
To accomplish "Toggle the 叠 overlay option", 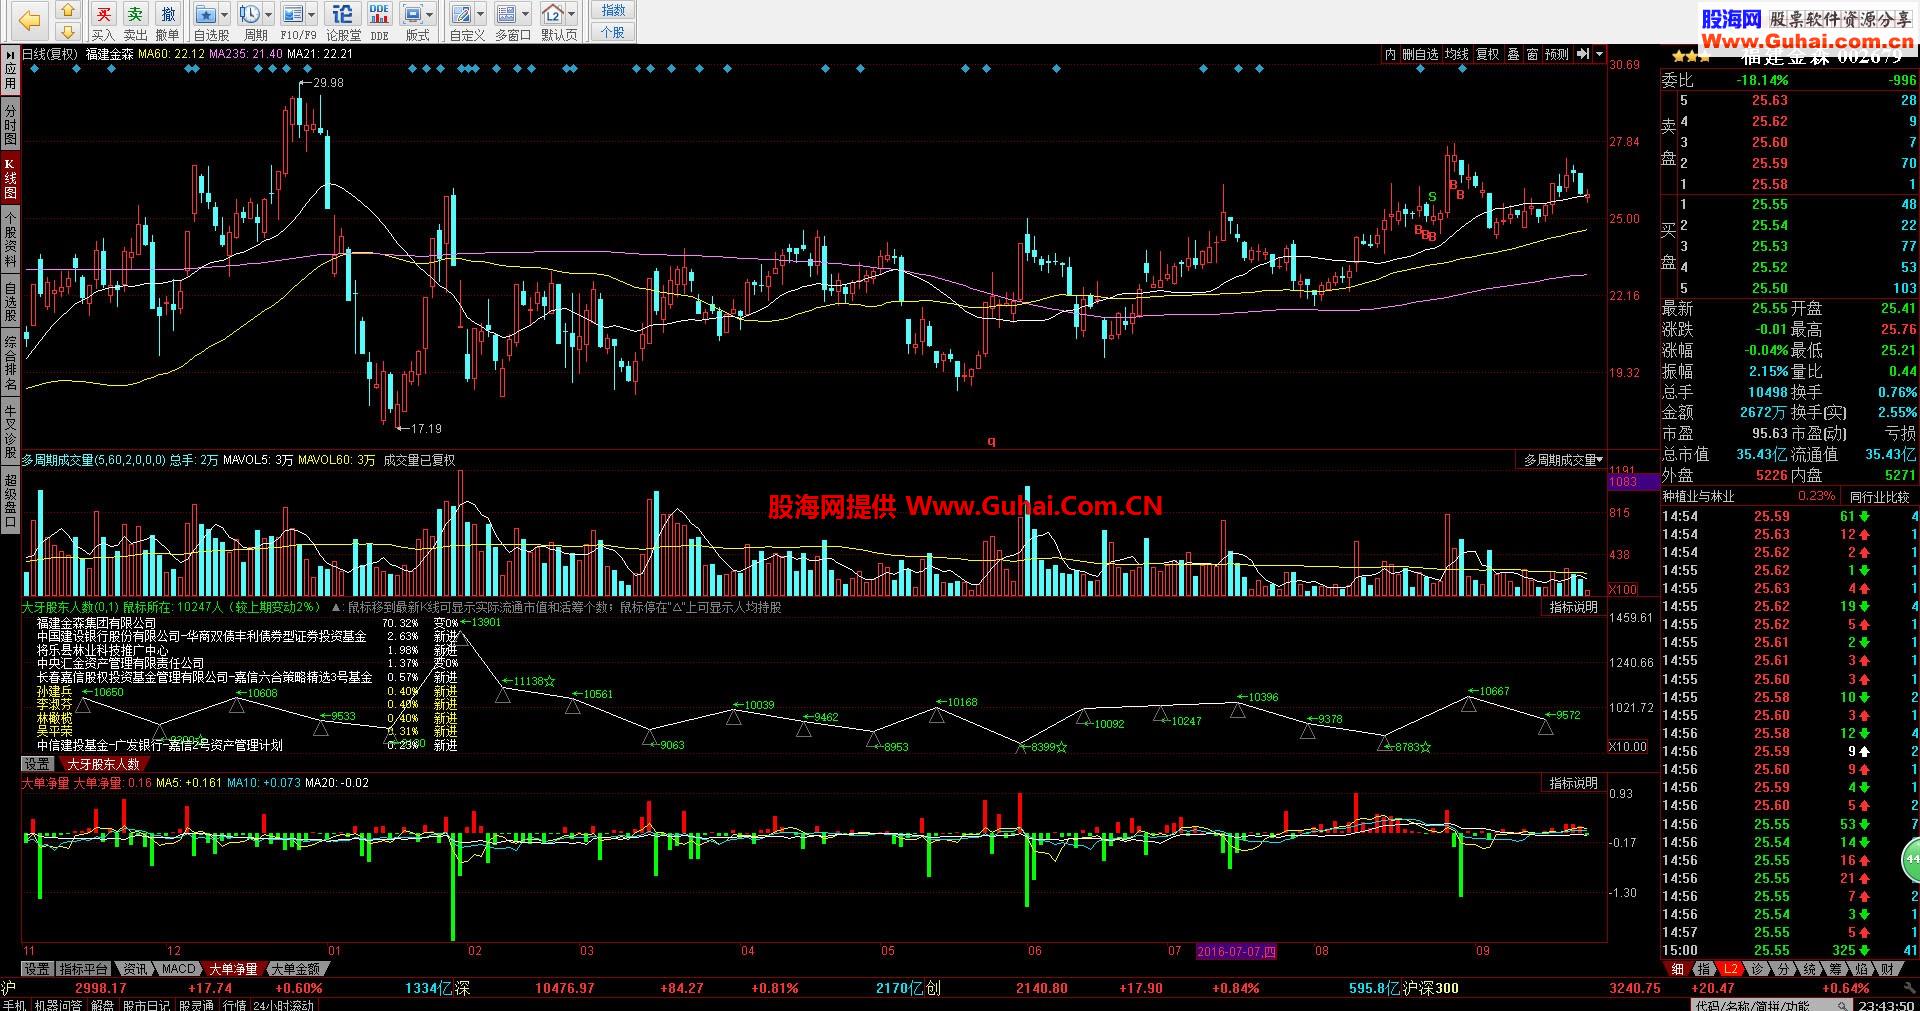I will (x=1514, y=54).
